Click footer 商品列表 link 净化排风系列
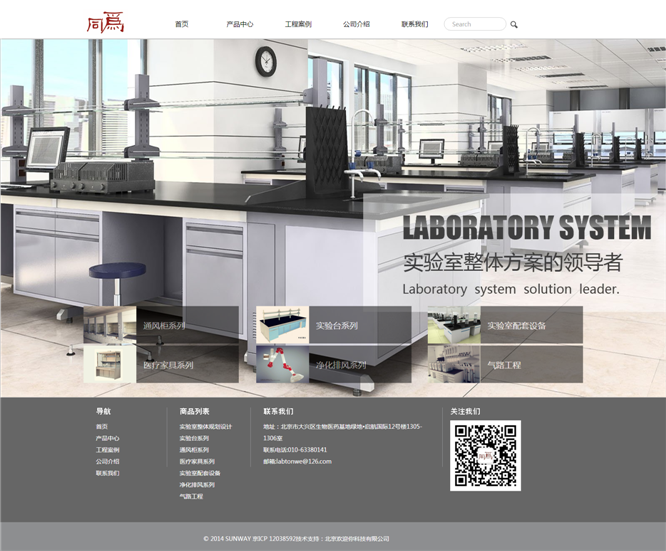Viewport: 666px width, 551px height. [x=197, y=485]
